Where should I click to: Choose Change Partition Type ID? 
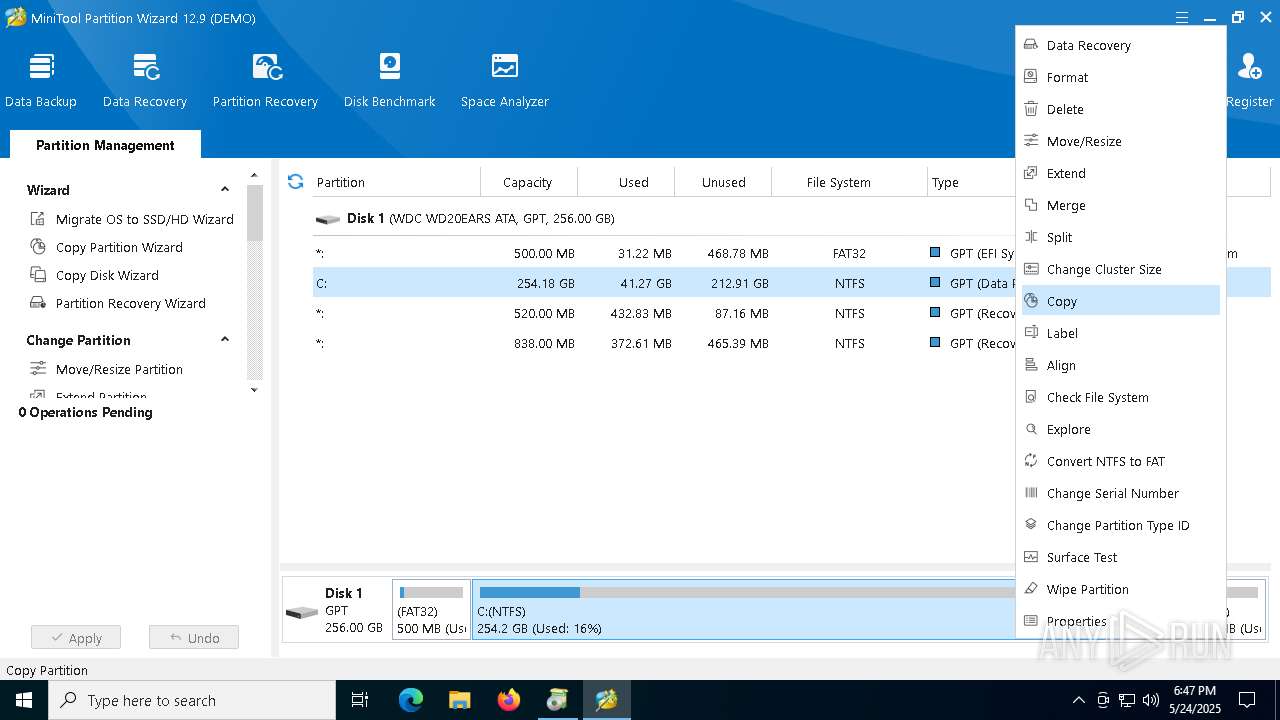1120,525
